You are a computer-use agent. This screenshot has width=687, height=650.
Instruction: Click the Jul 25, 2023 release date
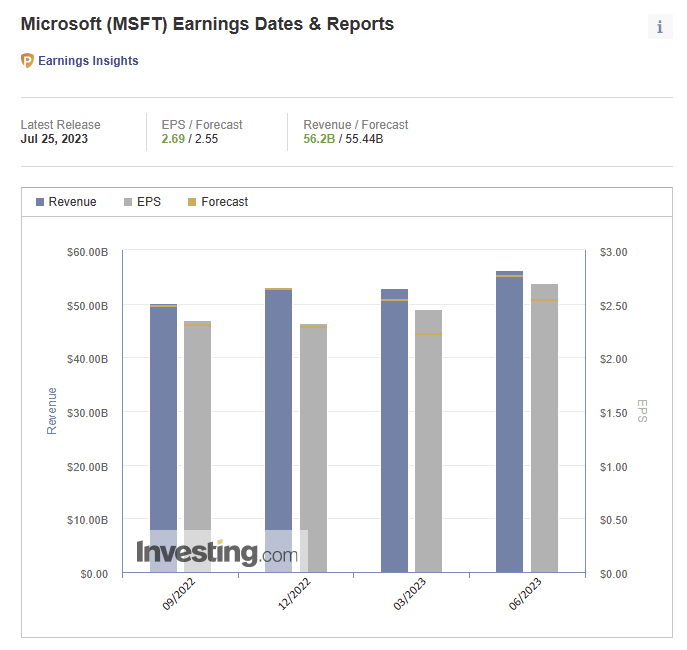(54, 139)
